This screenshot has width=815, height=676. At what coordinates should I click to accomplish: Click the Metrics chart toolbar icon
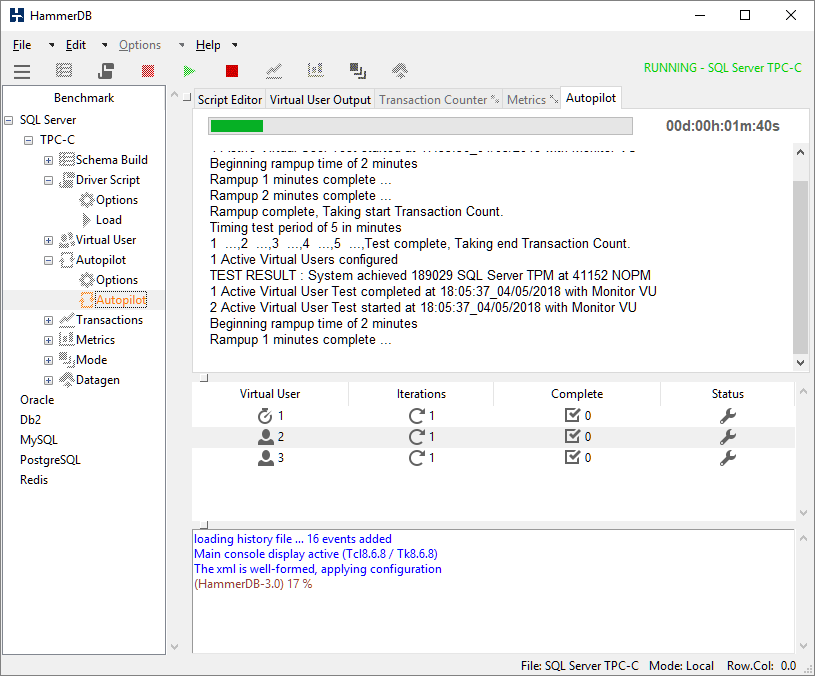(316, 70)
